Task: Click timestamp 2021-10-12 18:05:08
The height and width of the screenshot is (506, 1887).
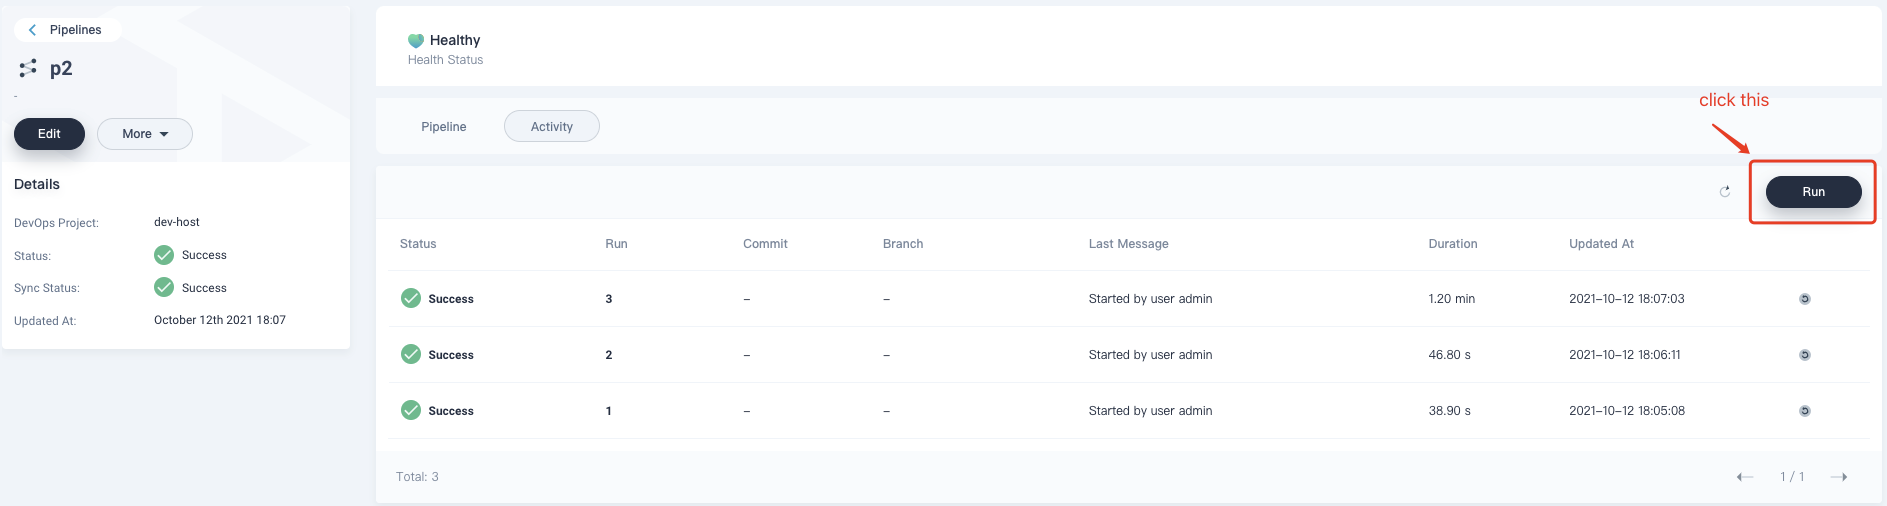Action: click(x=1627, y=411)
